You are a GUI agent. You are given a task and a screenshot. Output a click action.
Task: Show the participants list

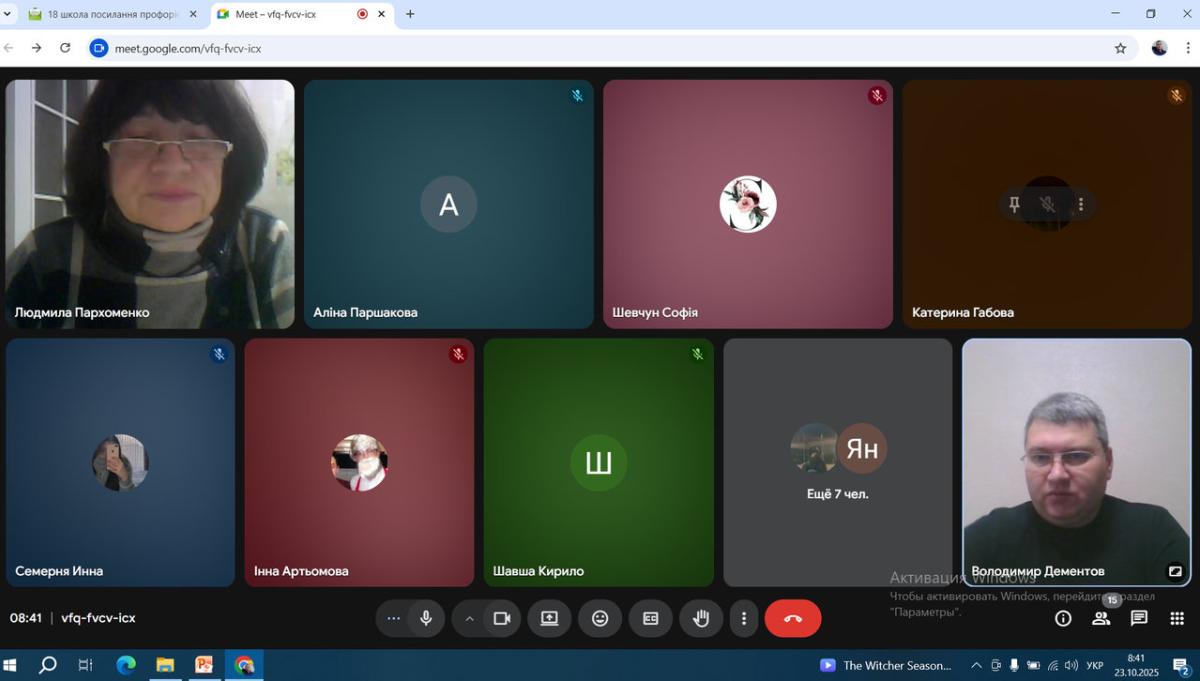point(1101,619)
